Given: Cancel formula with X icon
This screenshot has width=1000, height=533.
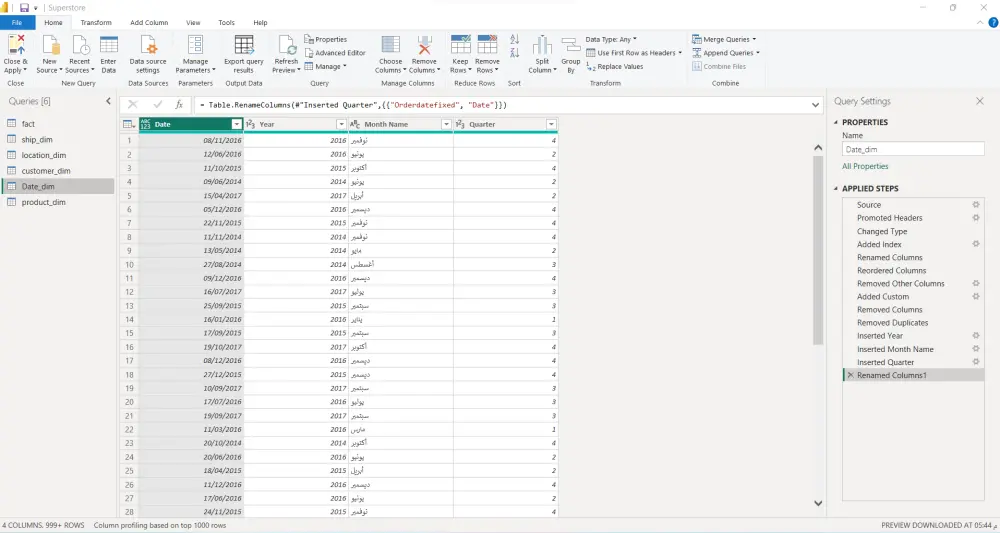Looking at the screenshot, I should coord(133,105).
